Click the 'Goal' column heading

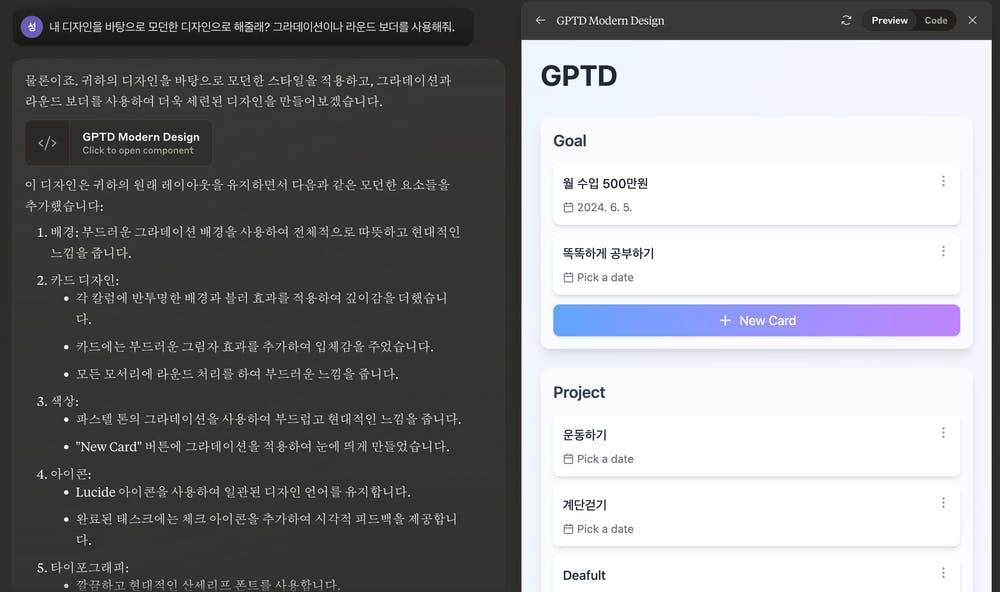[570, 141]
